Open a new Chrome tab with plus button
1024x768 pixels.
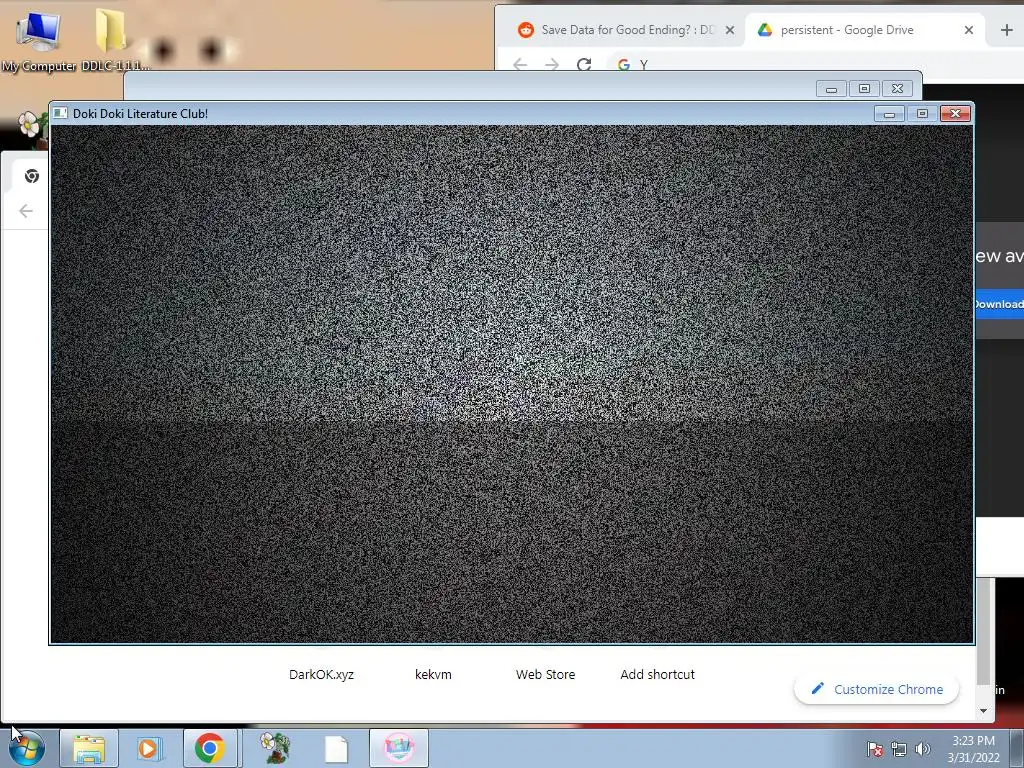tap(1006, 30)
